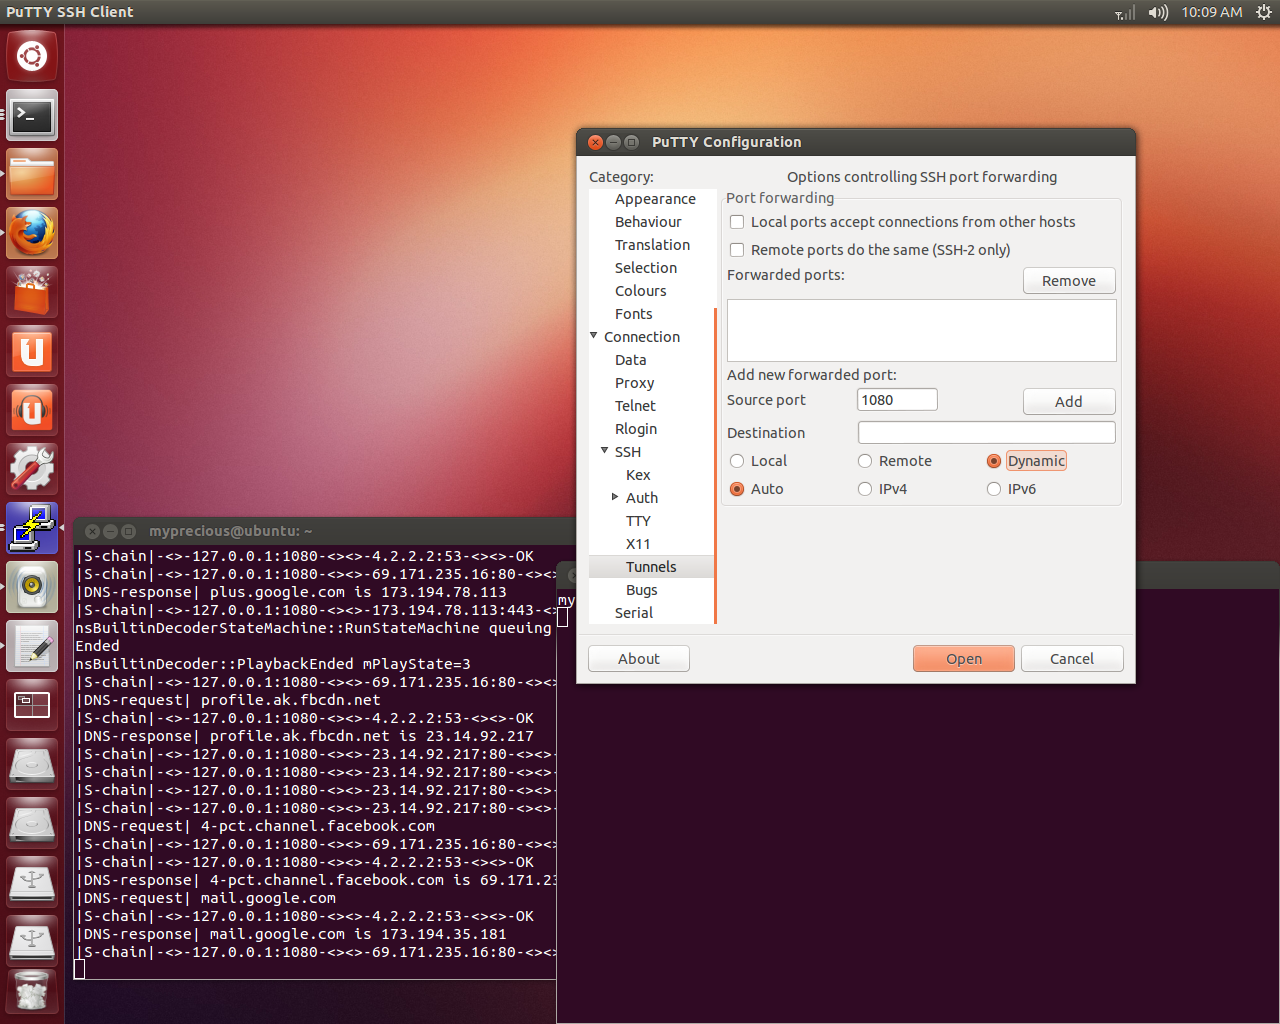Focus the Source port field
Image resolution: width=1280 pixels, height=1024 pixels.
898,400
